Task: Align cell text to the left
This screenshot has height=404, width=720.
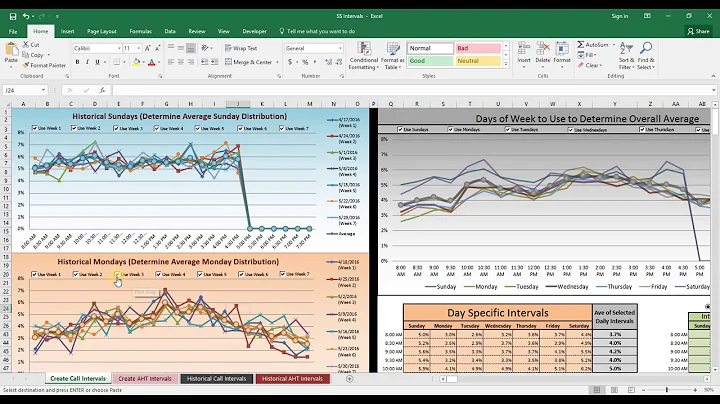Action: click(x=171, y=62)
